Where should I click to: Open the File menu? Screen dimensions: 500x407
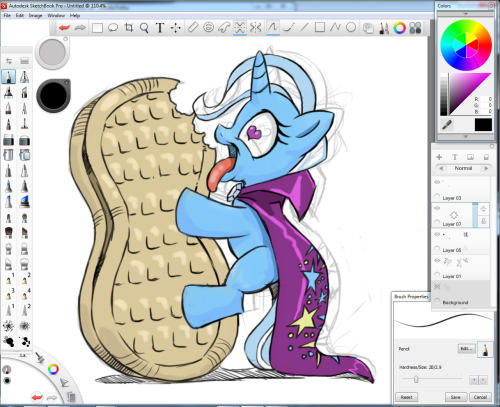pos(7,16)
